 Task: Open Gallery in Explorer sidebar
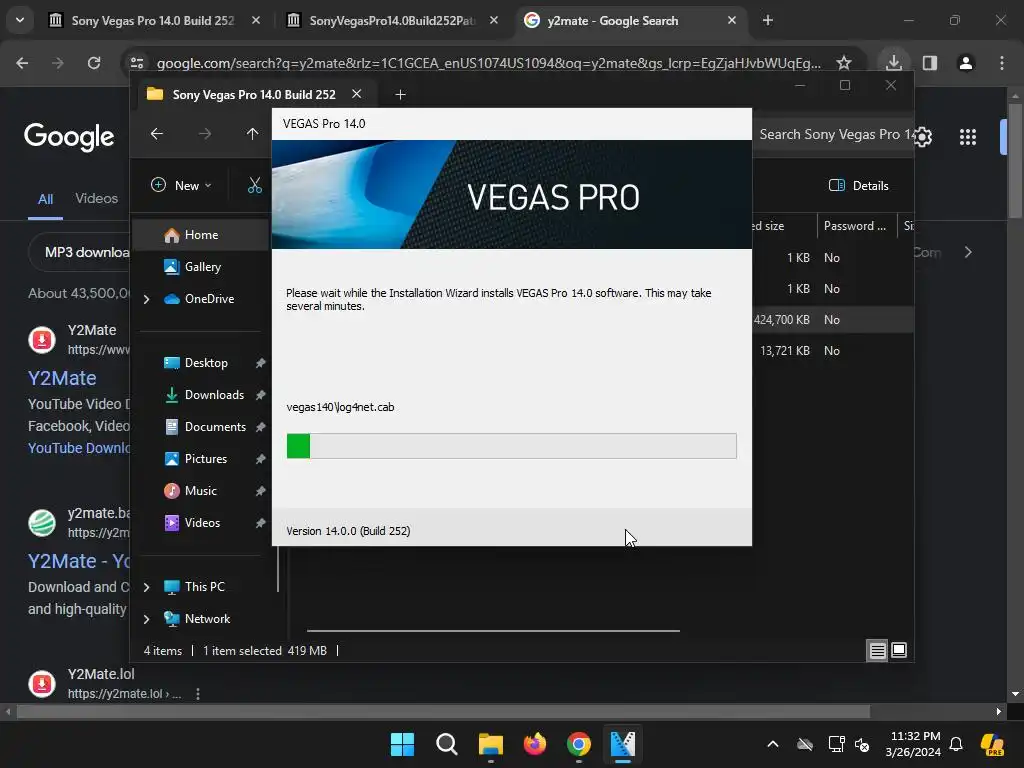[201, 266]
